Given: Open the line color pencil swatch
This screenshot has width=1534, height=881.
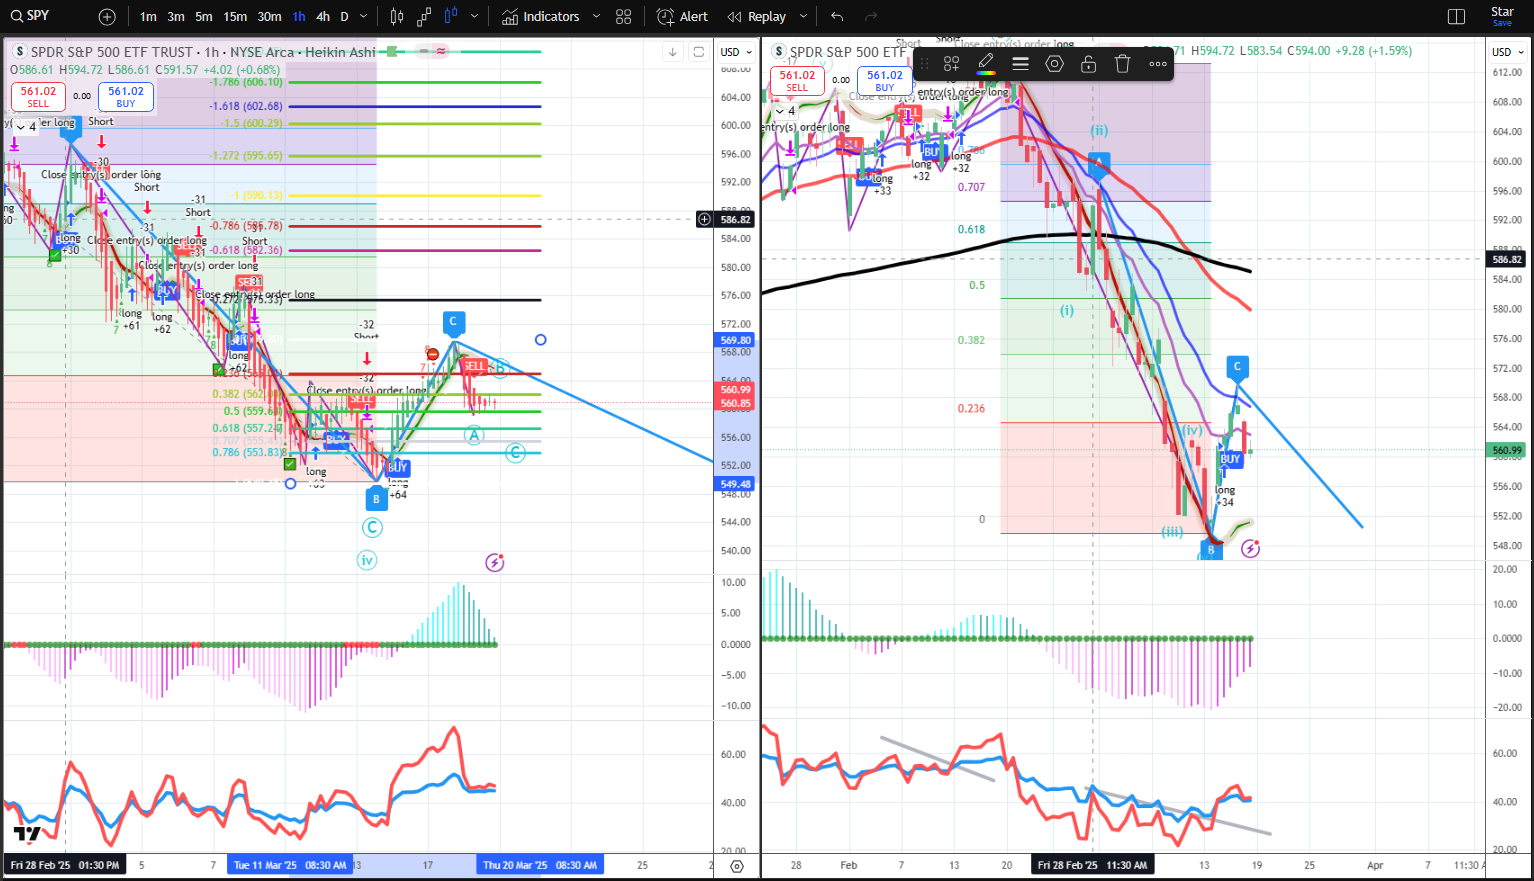Looking at the screenshot, I should (x=986, y=64).
